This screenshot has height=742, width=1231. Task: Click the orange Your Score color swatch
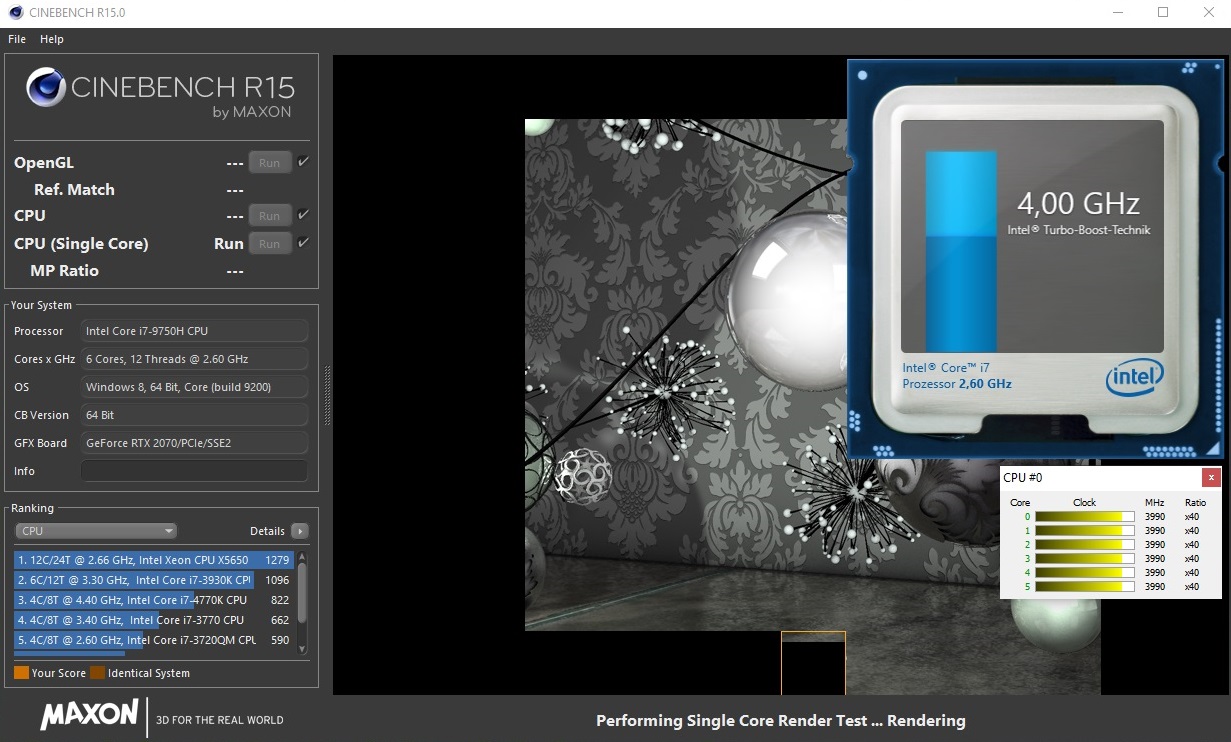[21, 673]
